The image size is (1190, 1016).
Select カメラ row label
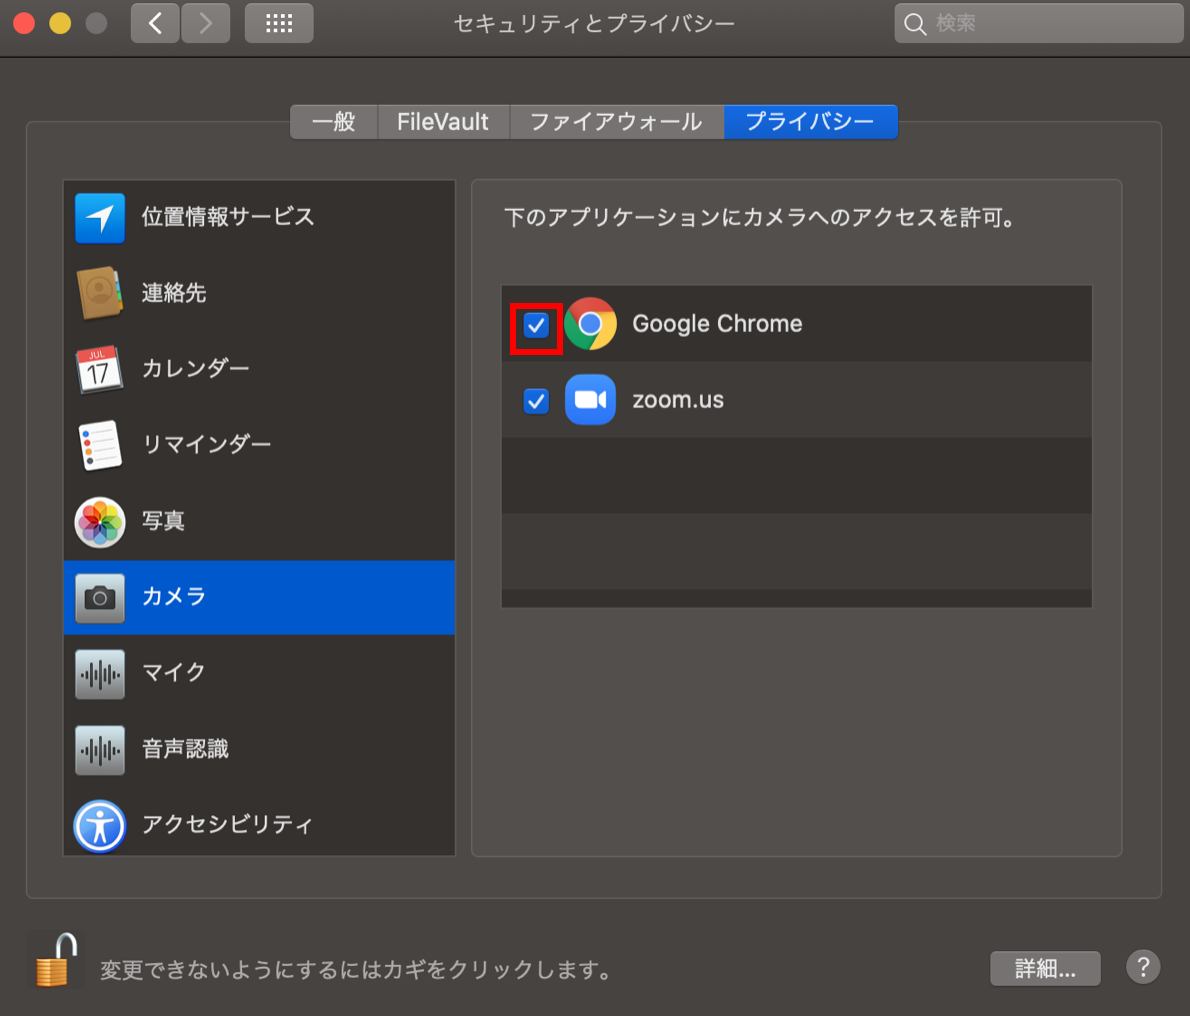pos(174,597)
